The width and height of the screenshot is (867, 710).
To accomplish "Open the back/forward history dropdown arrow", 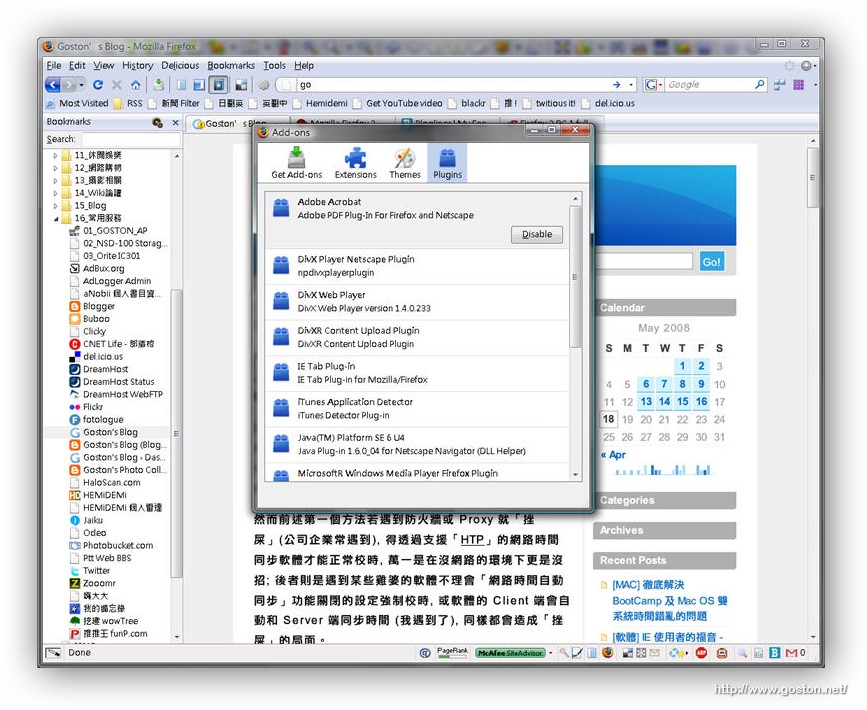I will point(81,85).
